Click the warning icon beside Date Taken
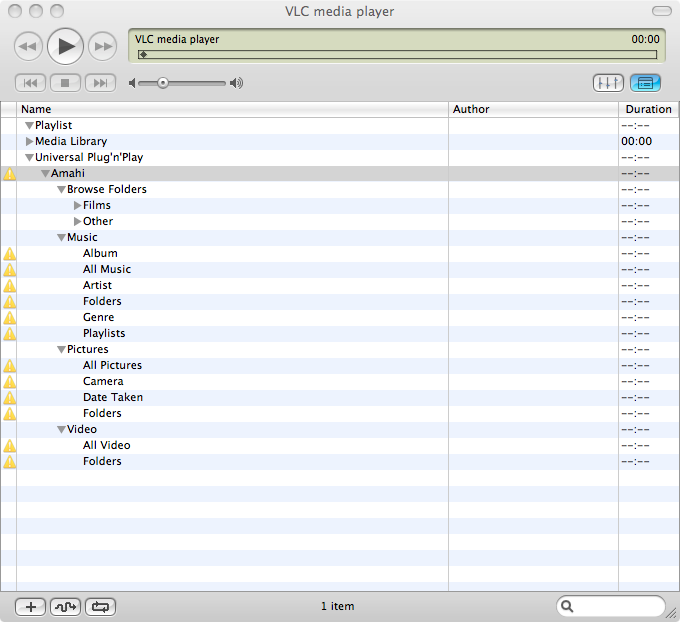 pos(10,398)
